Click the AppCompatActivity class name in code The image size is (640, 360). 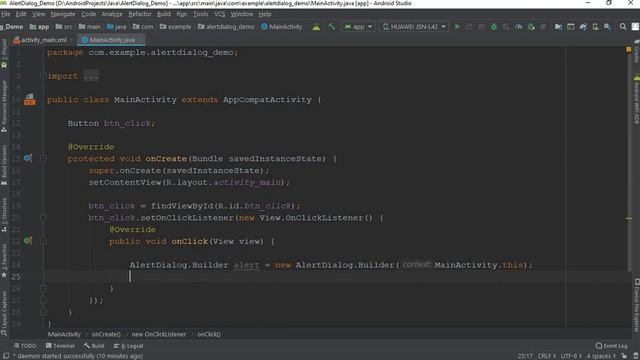[267, 100]
